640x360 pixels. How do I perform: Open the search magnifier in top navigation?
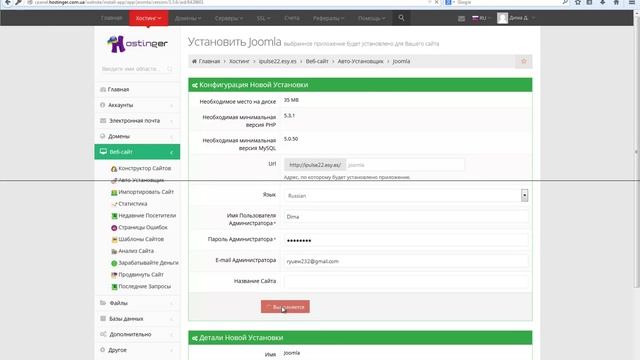(x=401, y=18)
